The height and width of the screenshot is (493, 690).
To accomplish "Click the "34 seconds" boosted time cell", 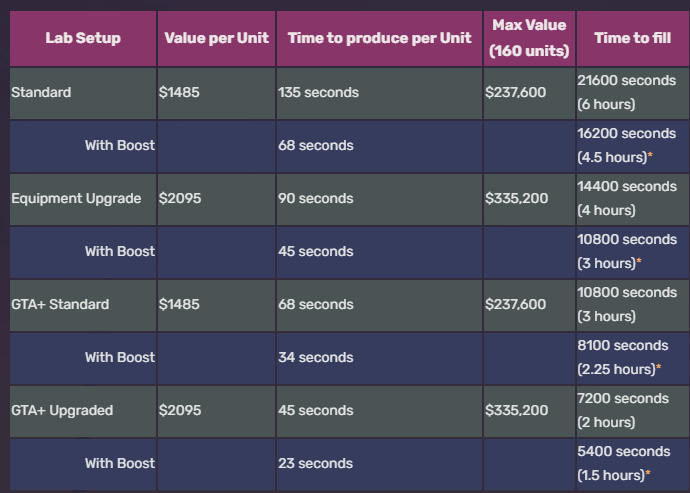I will [x=315, y=357].
